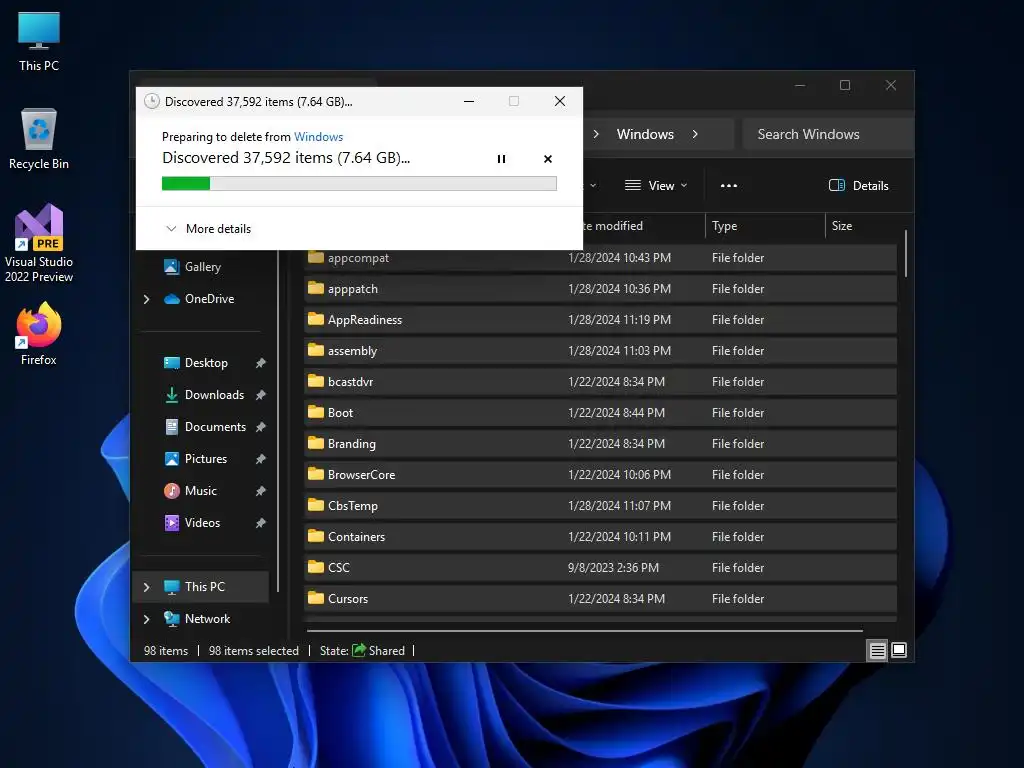The height and width of the screenshot is (768, 1024).
Task: Click the CSC date 9/8/2023 2:36 PM
Action: click(613, 568)
